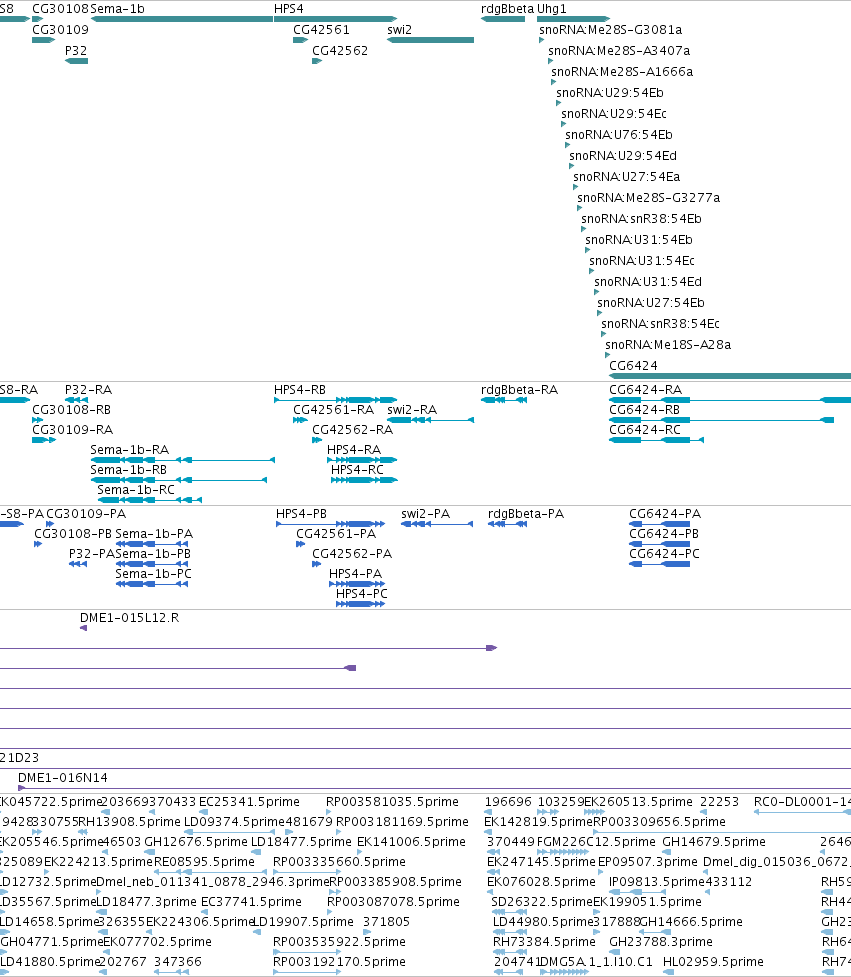851x977 pixels.
Task: Click the CG42561-RA transcript label
Action: pos(334,409)
